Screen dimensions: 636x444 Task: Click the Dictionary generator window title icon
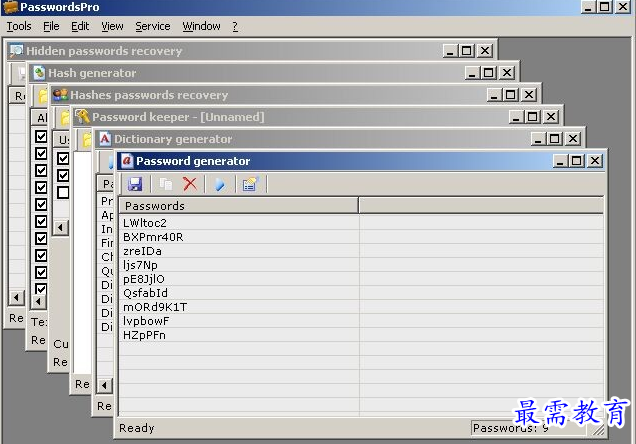coord(105,139)
